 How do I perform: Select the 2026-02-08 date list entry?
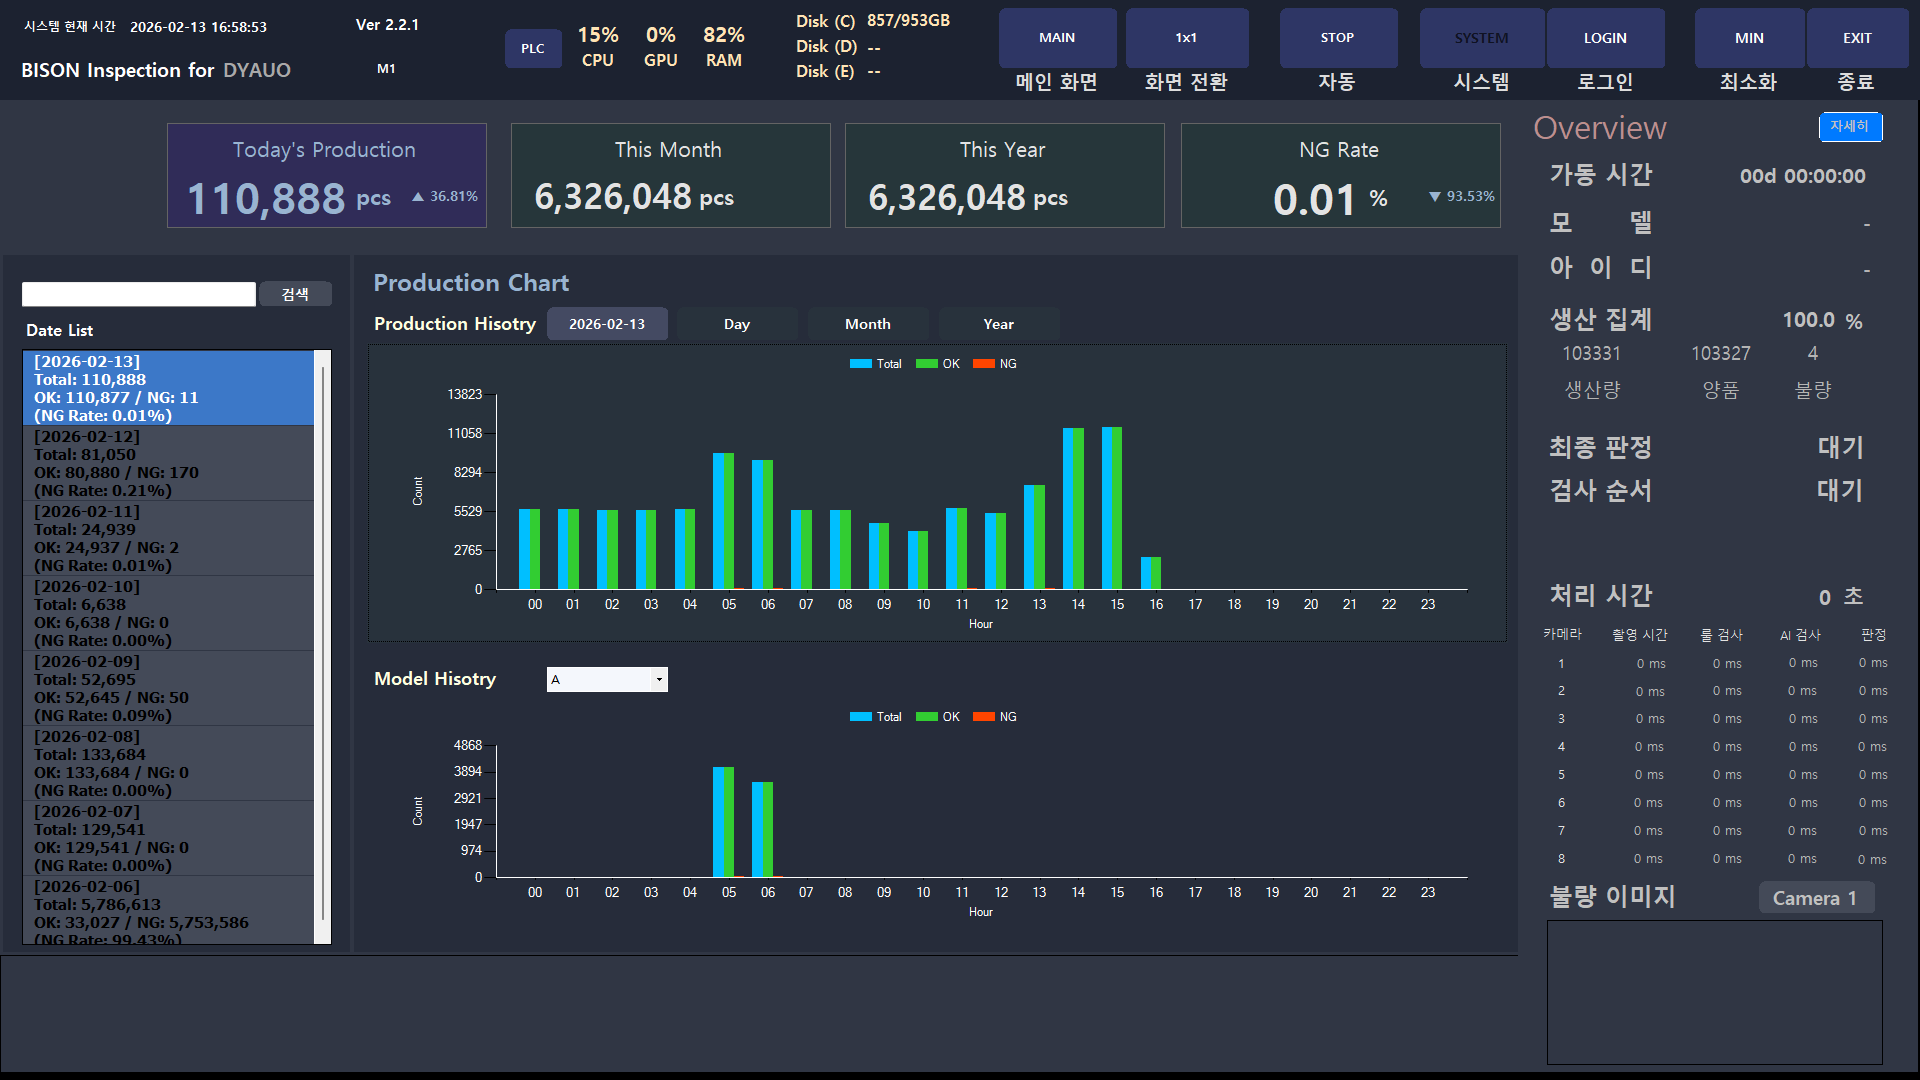[x=168, y=763]
